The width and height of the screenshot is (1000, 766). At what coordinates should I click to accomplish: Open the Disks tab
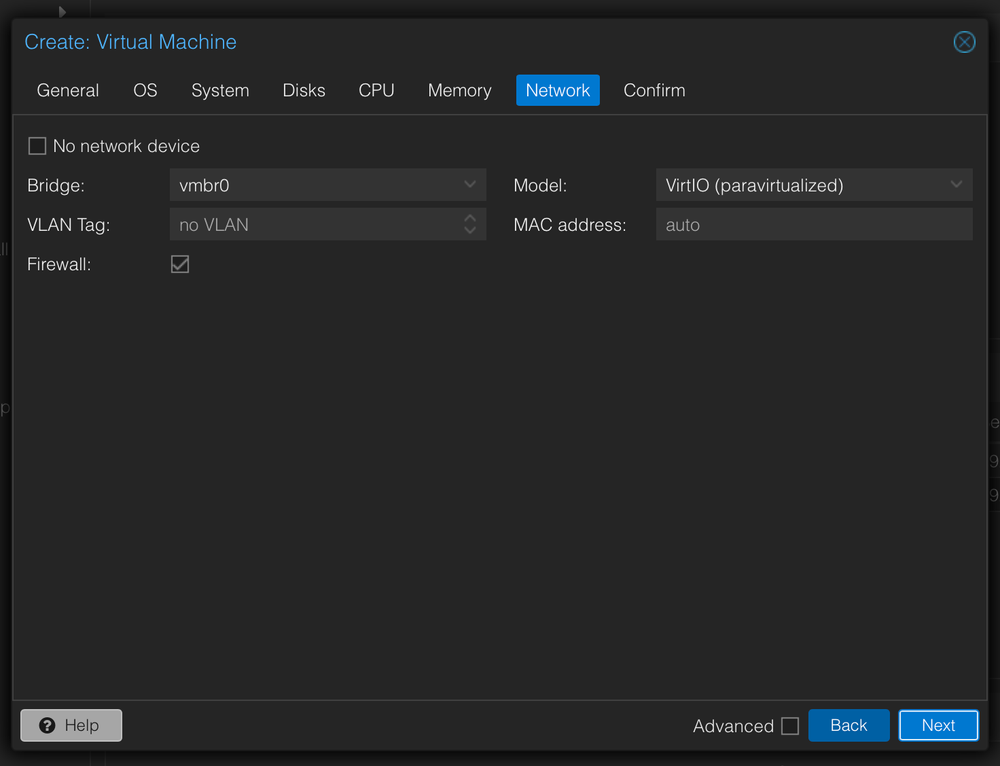point(303,90)
